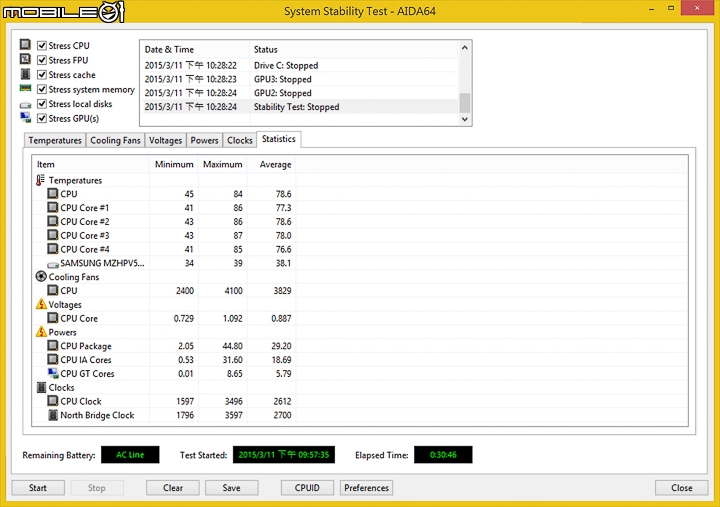Click the FPU chip icon beside Stress FPU
The image size is (720, 507).
click(25, 59)
